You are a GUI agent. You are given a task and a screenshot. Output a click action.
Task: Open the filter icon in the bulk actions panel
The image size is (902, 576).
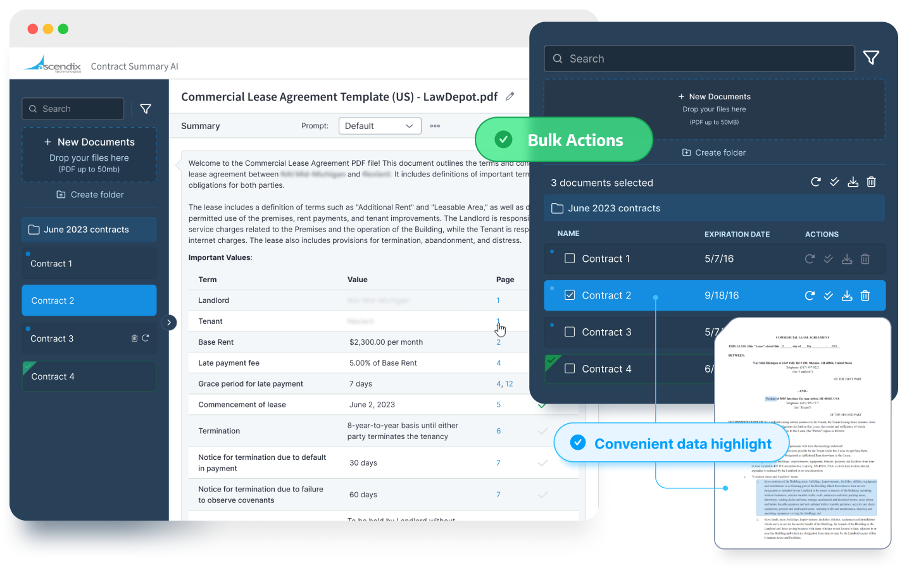(x=871, y=58)
